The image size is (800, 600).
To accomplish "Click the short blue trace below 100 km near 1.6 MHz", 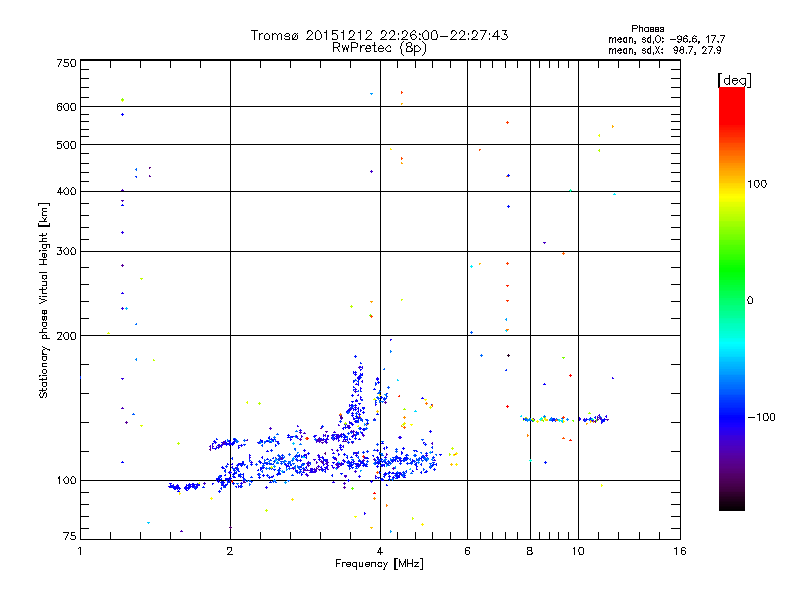I will [x=184, y=487].
